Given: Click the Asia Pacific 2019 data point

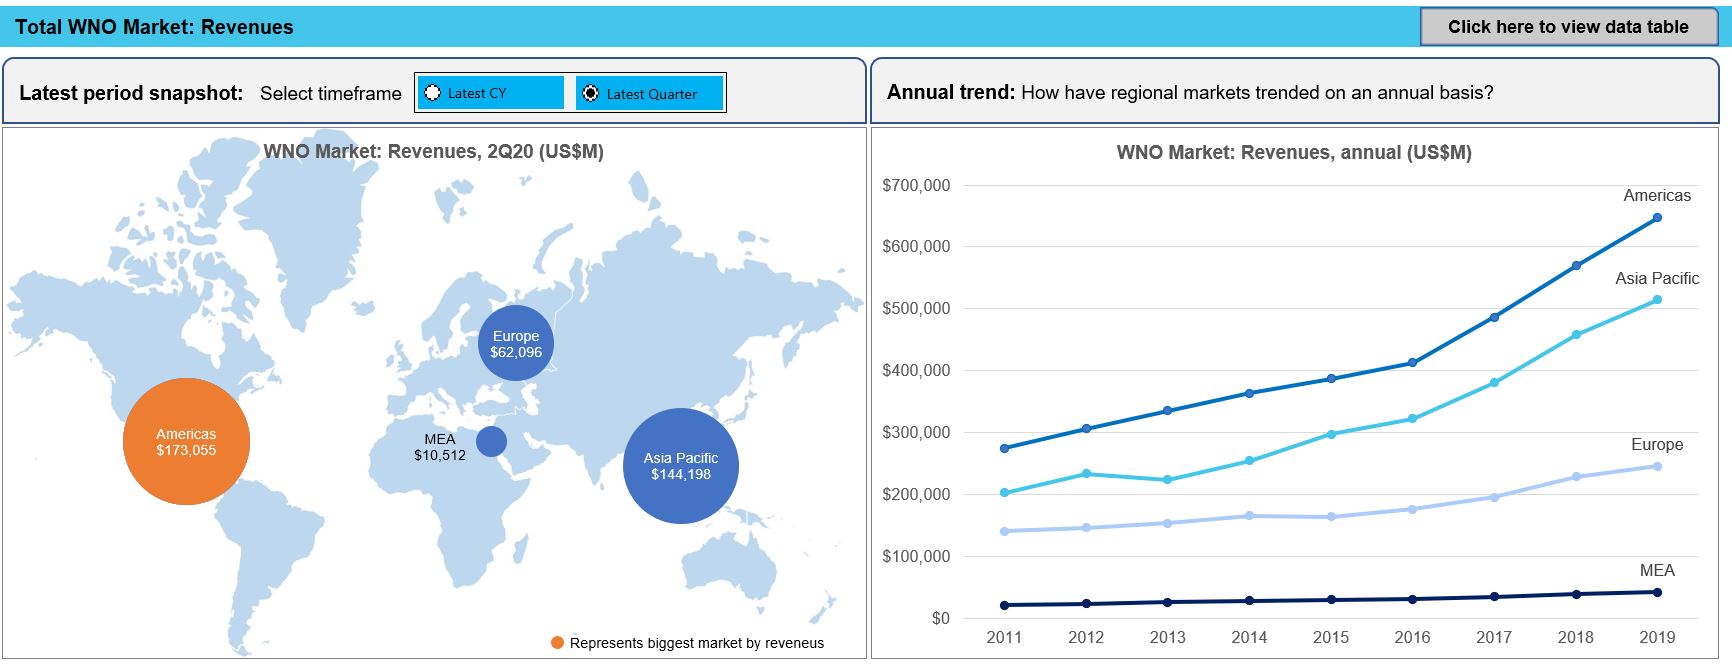Looking at the screenshot, I should tap(1657, 300).
